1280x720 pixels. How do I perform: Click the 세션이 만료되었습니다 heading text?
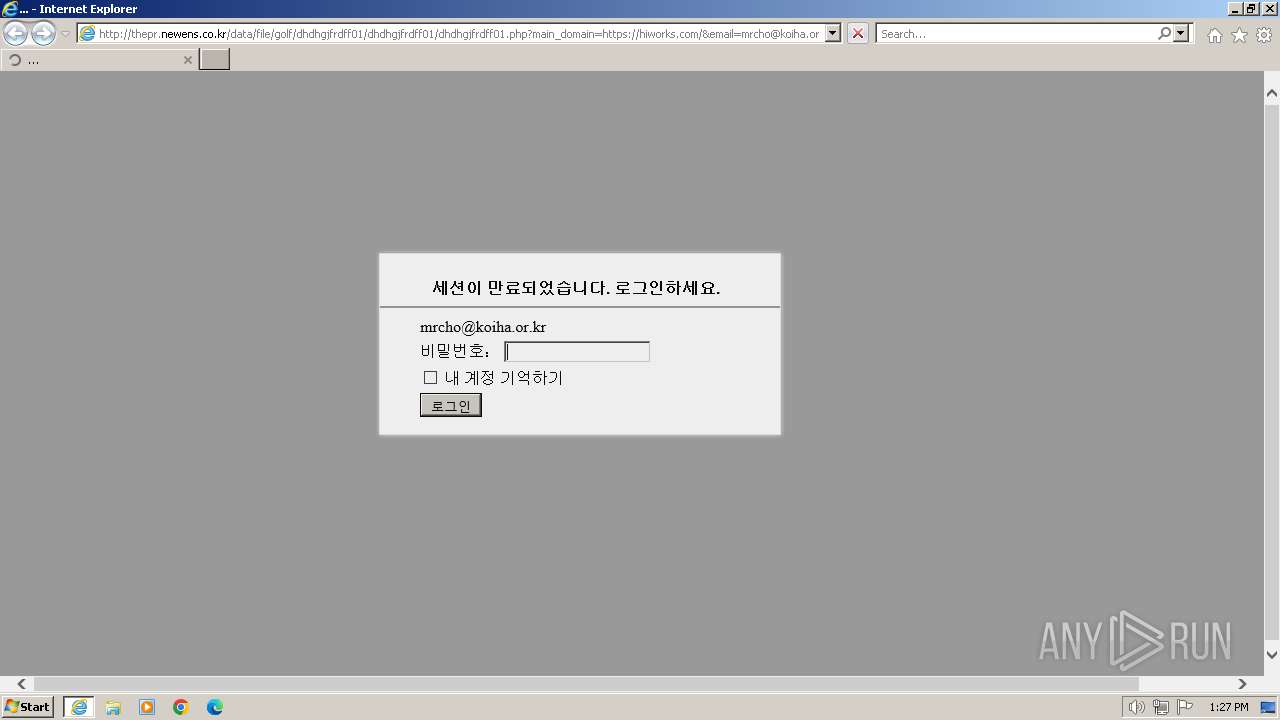click(576, 288)
